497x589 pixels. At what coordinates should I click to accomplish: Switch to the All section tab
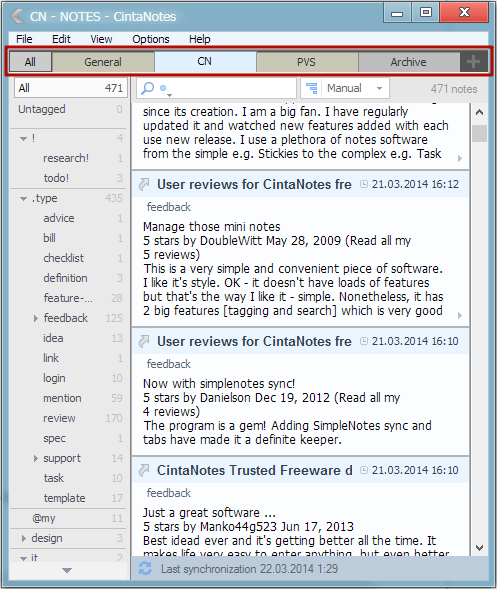click(30, 62)
